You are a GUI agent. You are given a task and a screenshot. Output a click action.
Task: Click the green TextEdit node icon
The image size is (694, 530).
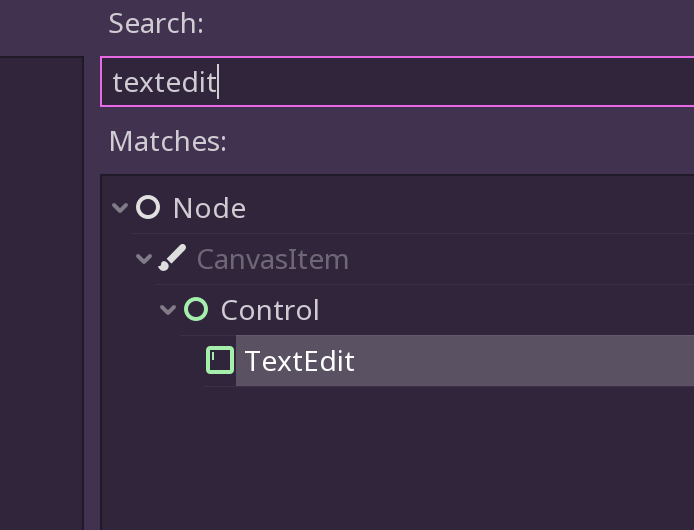[220, 360]
